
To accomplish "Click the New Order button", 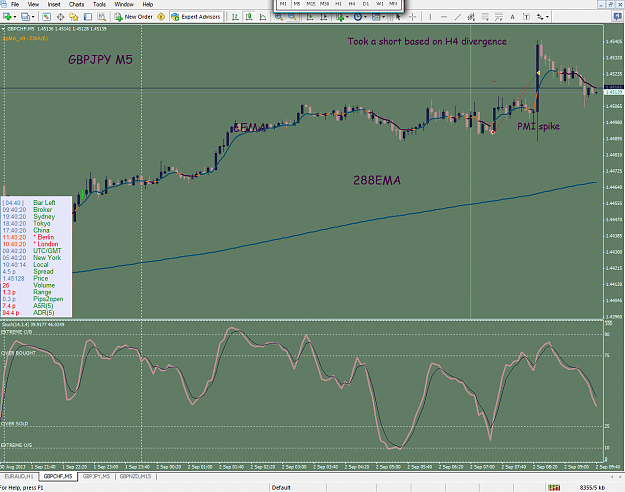I will tap(134, 17).
